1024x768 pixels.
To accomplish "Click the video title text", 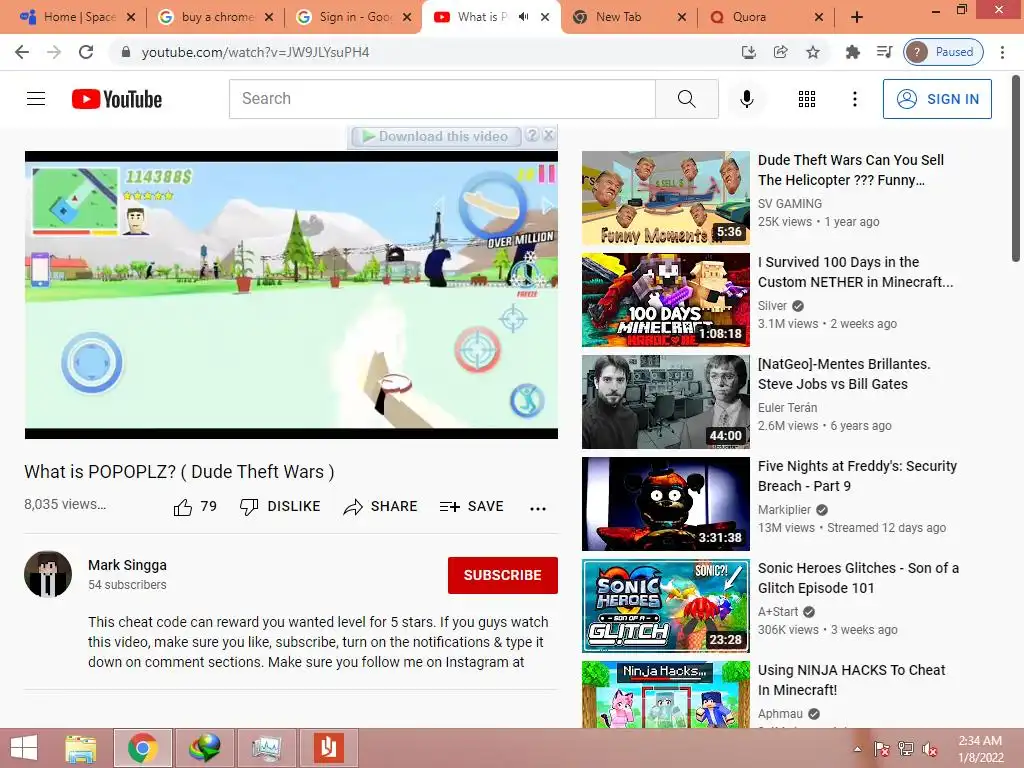I will tap(180, 472).
